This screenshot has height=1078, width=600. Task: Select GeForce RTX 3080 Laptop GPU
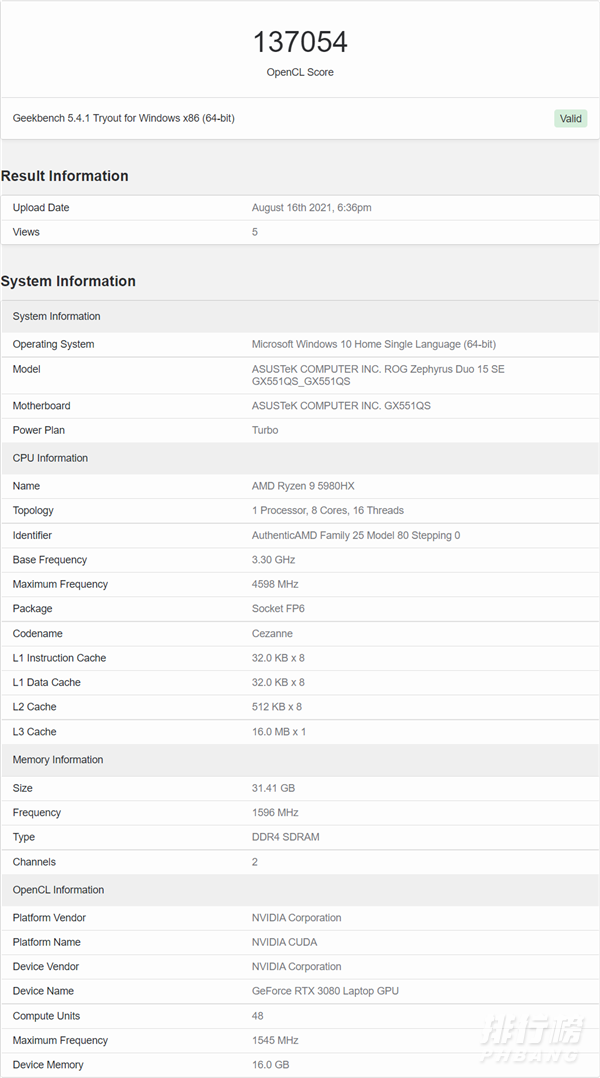tap(325, 991)
